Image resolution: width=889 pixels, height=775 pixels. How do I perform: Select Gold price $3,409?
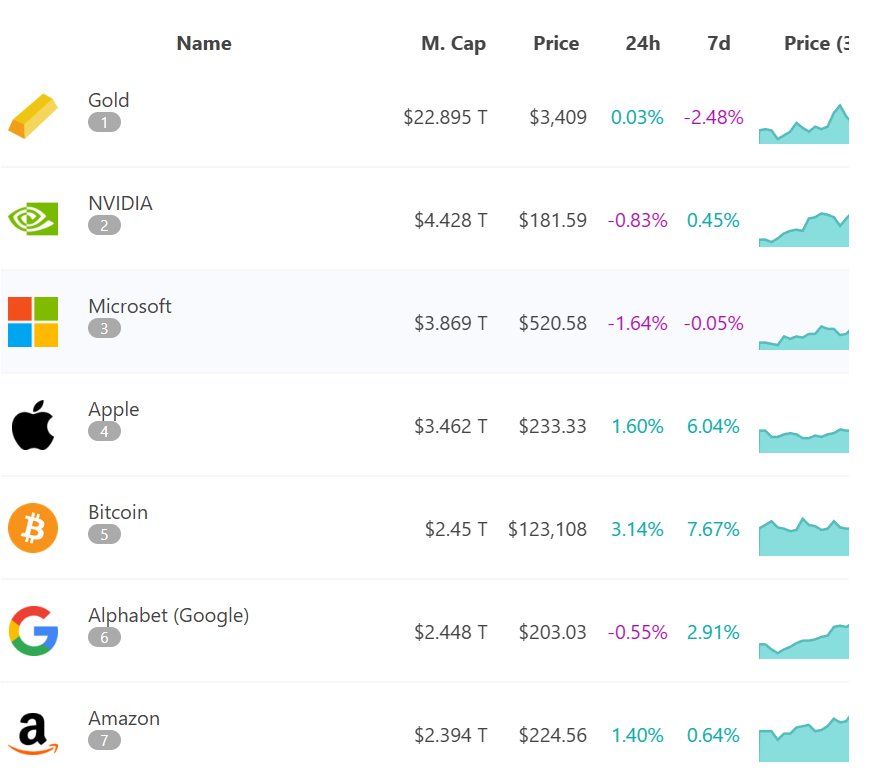pyautogui.click(x=558, y=117)
